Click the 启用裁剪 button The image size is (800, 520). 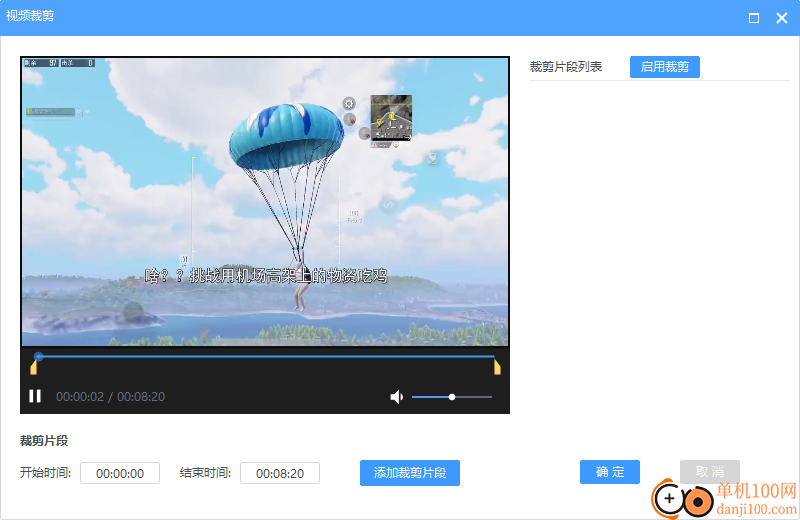[x=664, y=67]
